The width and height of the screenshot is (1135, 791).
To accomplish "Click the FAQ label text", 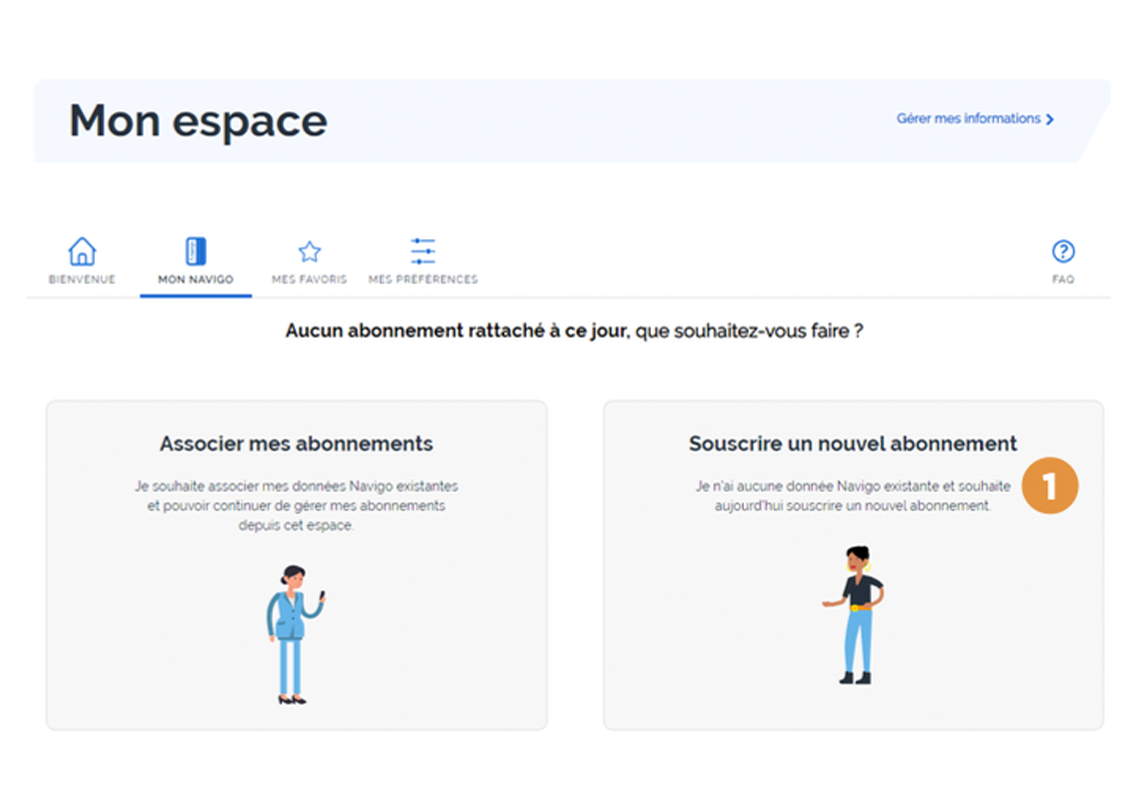I will pos(1063,279).
